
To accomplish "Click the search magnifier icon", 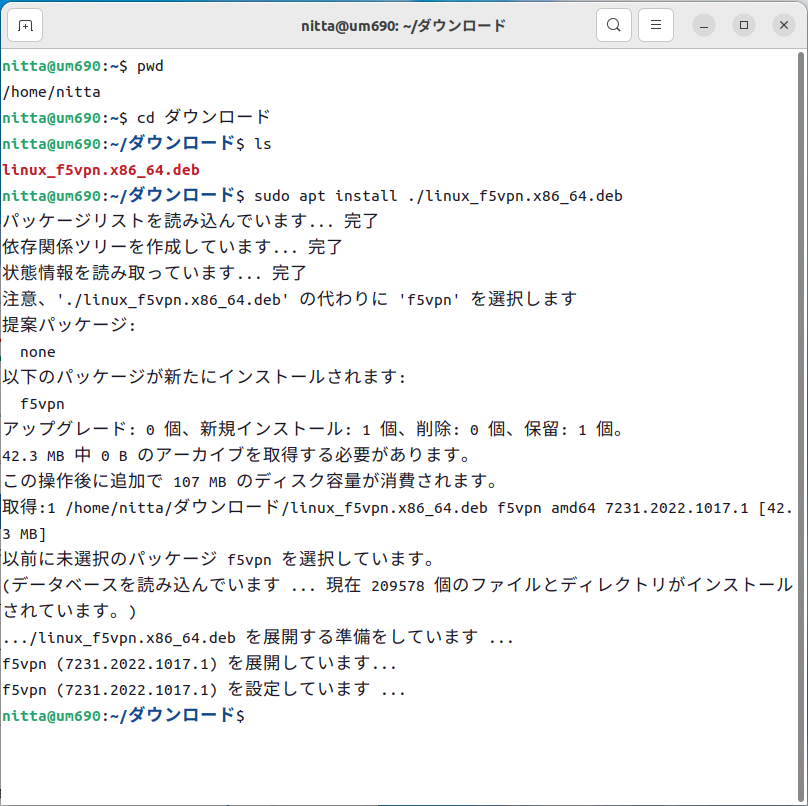I will (614, 25).
